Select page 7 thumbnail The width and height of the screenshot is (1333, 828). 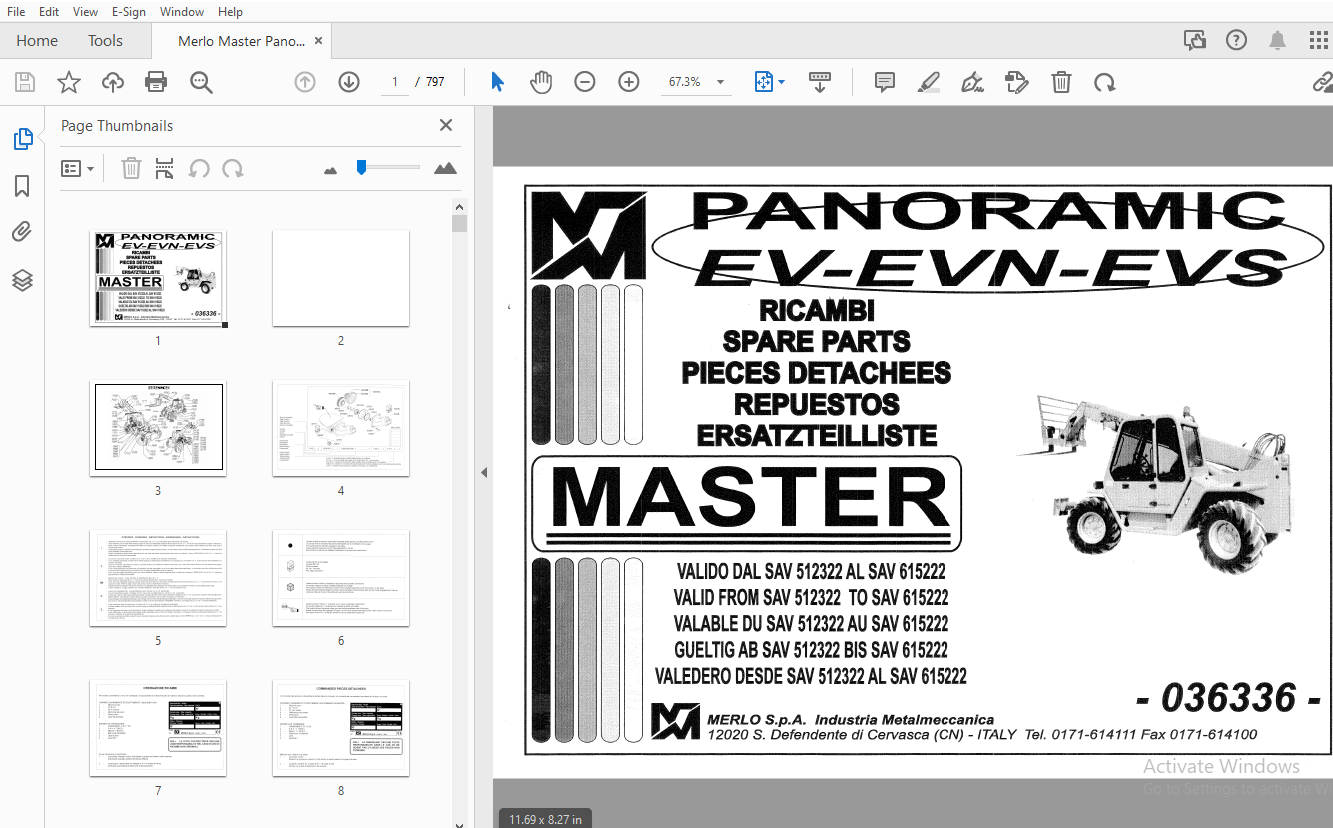click(x=158, y=728)
